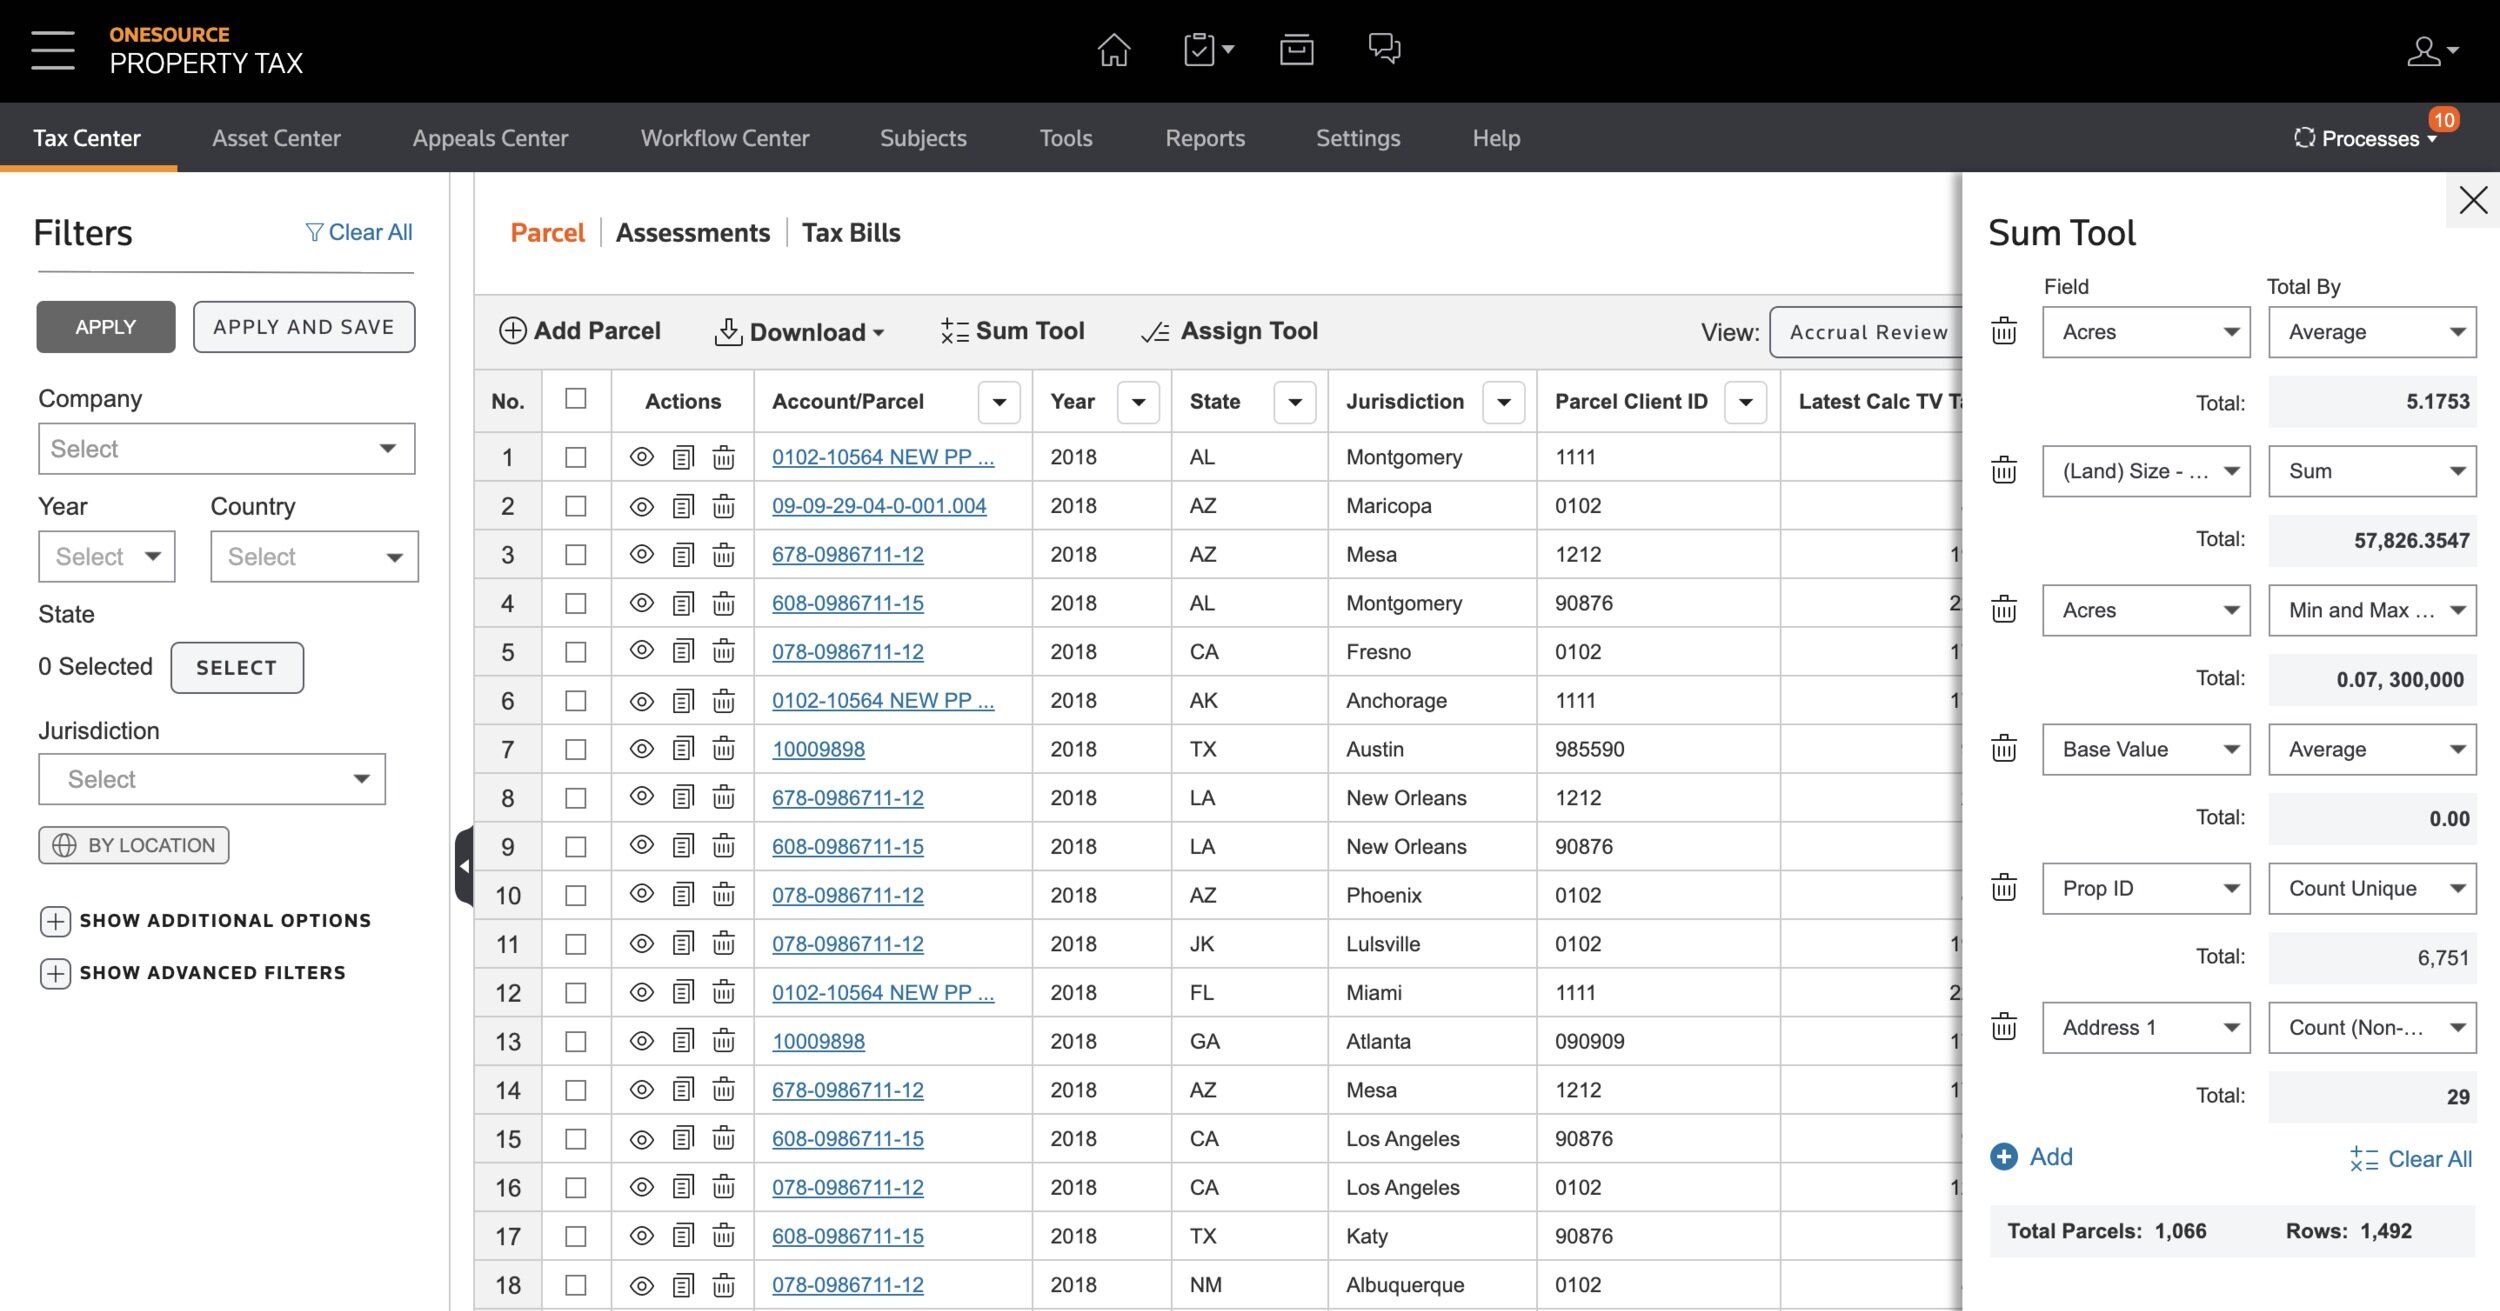Image resolution: width=2500 pixels, height=1311 pixels.
Task: Open the archive box icon
Action: coord(1296,49)
